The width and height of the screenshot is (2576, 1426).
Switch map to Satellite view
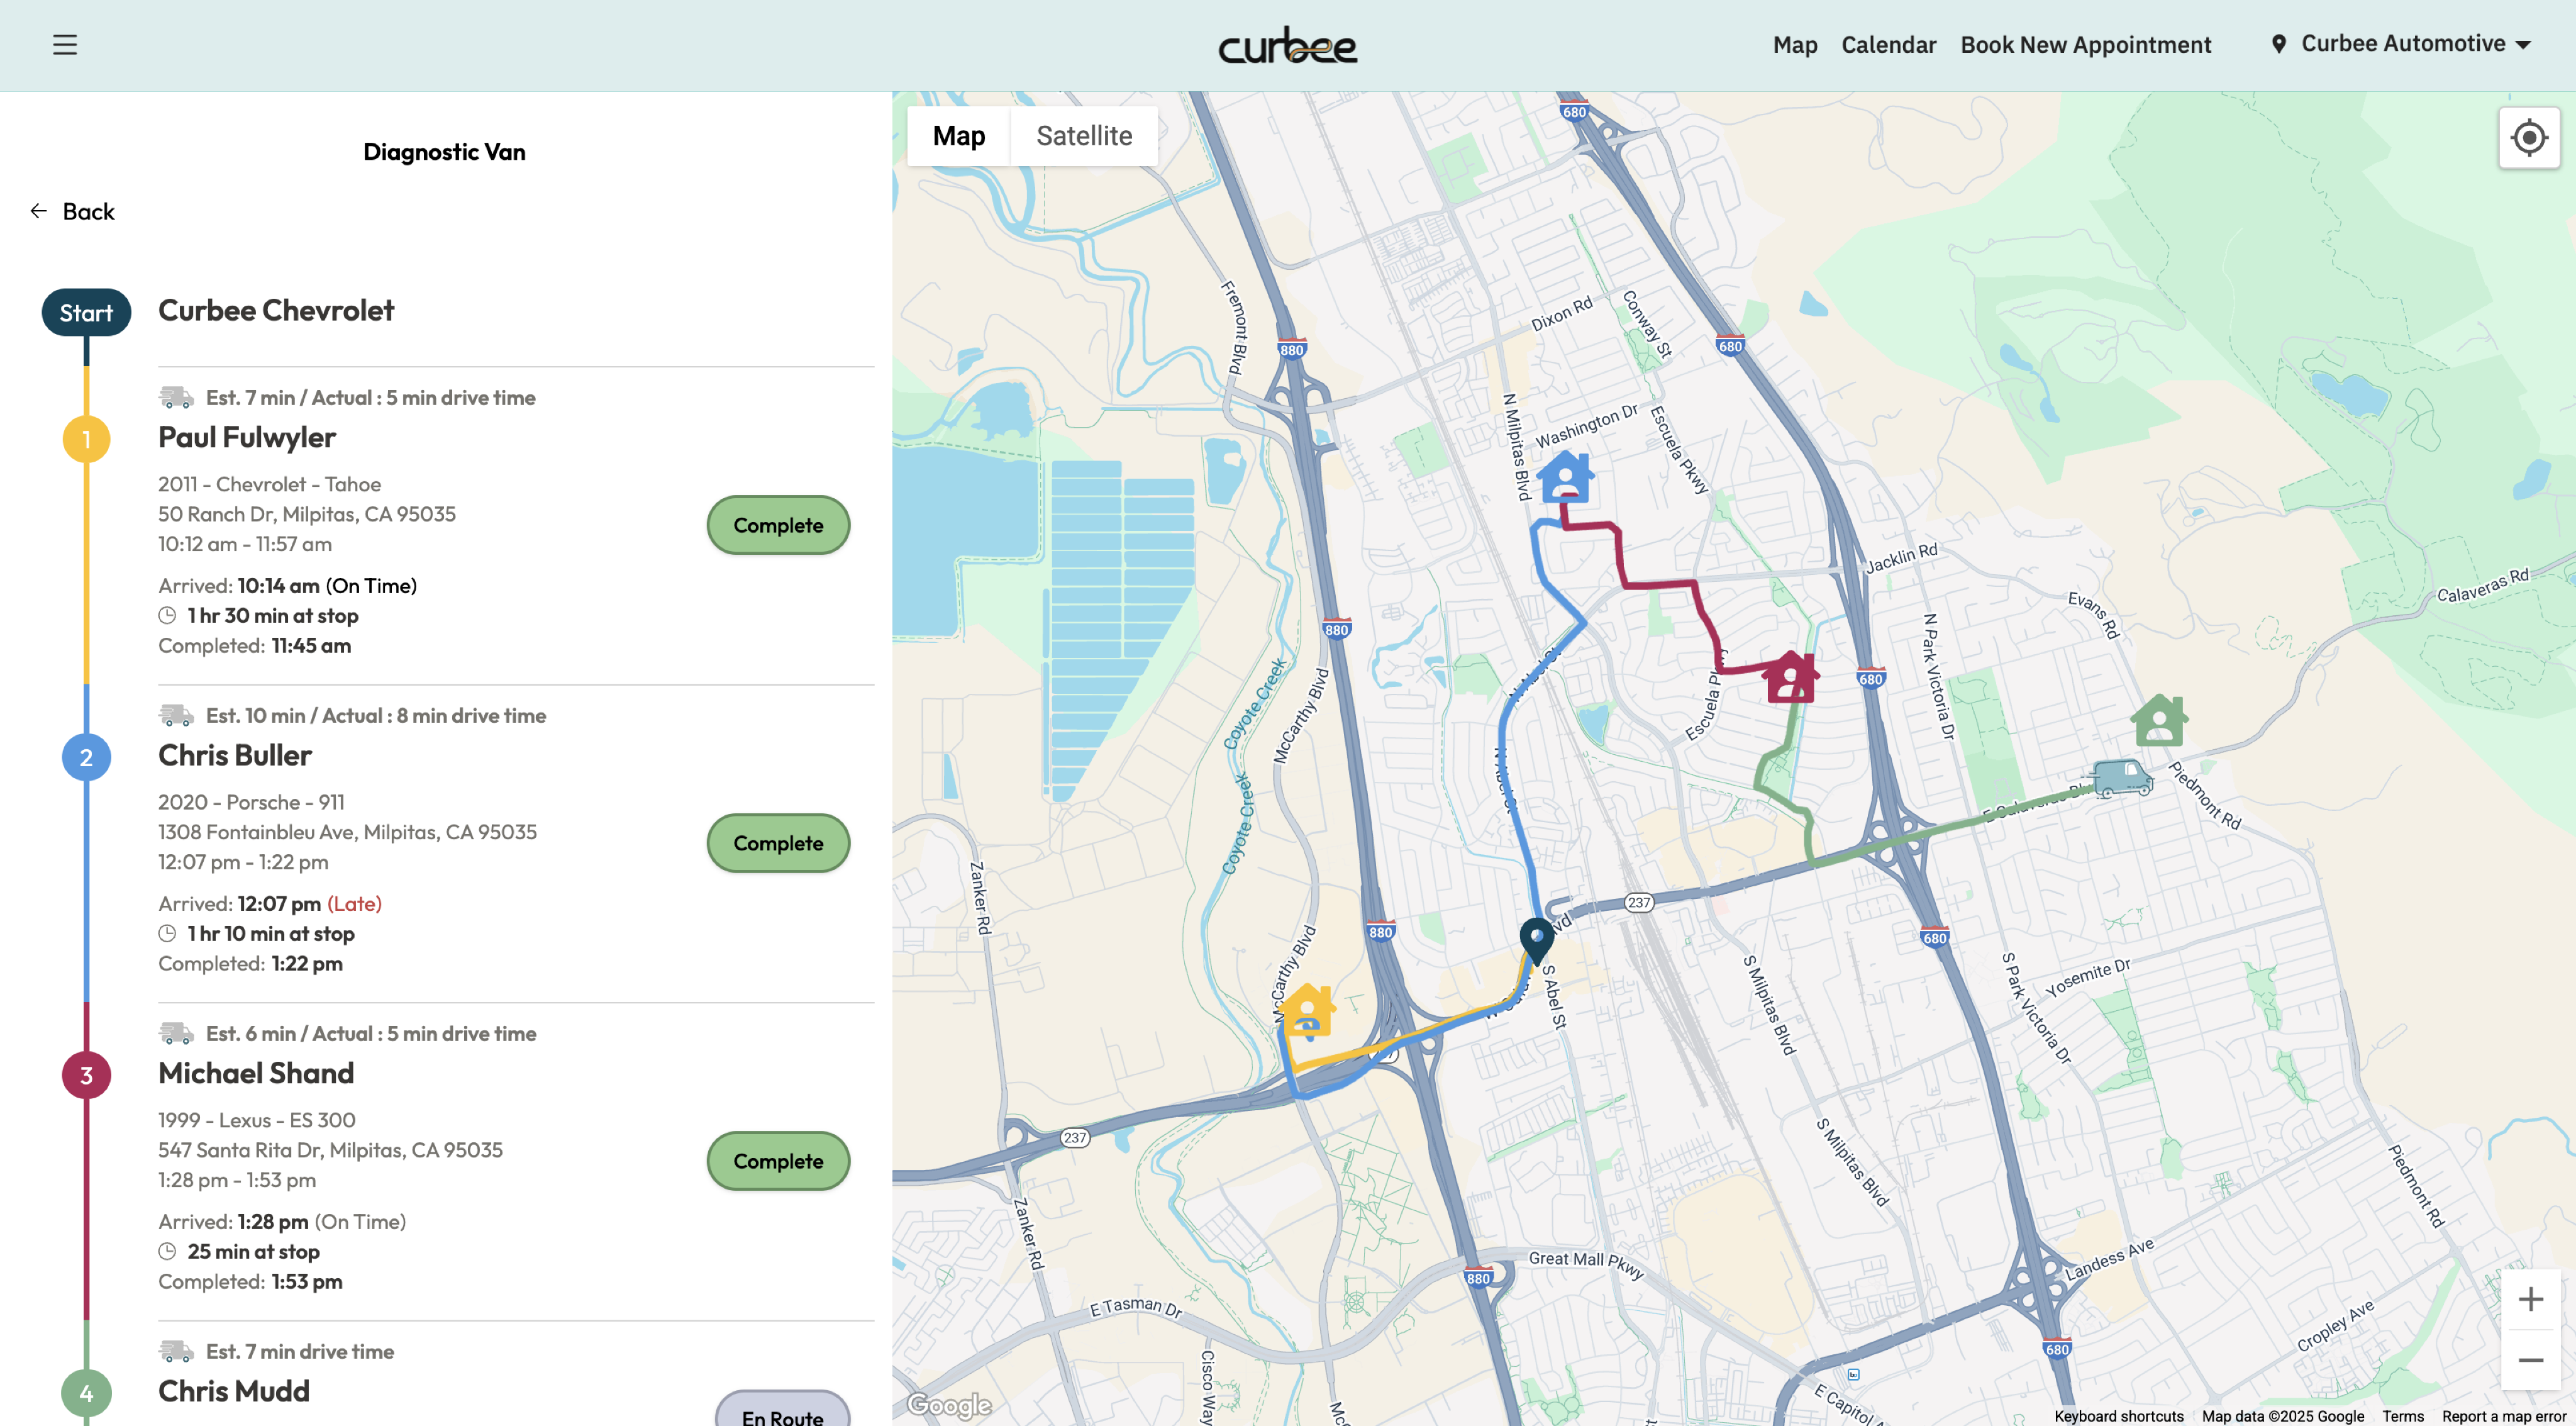coord(1084,136)
